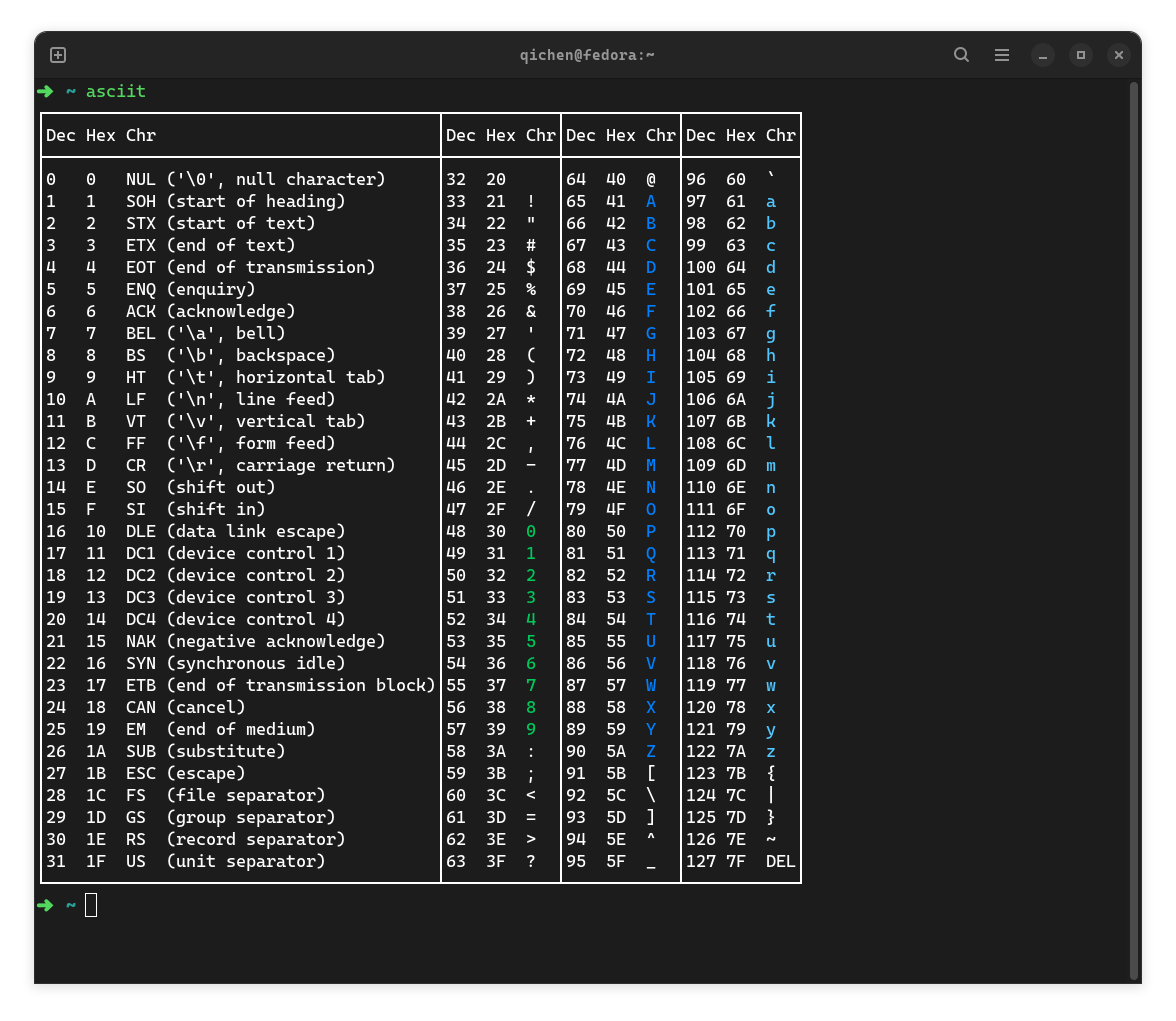Click the green character '0' in Chr column
The image size is (1176, 1021).
pos(531,531)
